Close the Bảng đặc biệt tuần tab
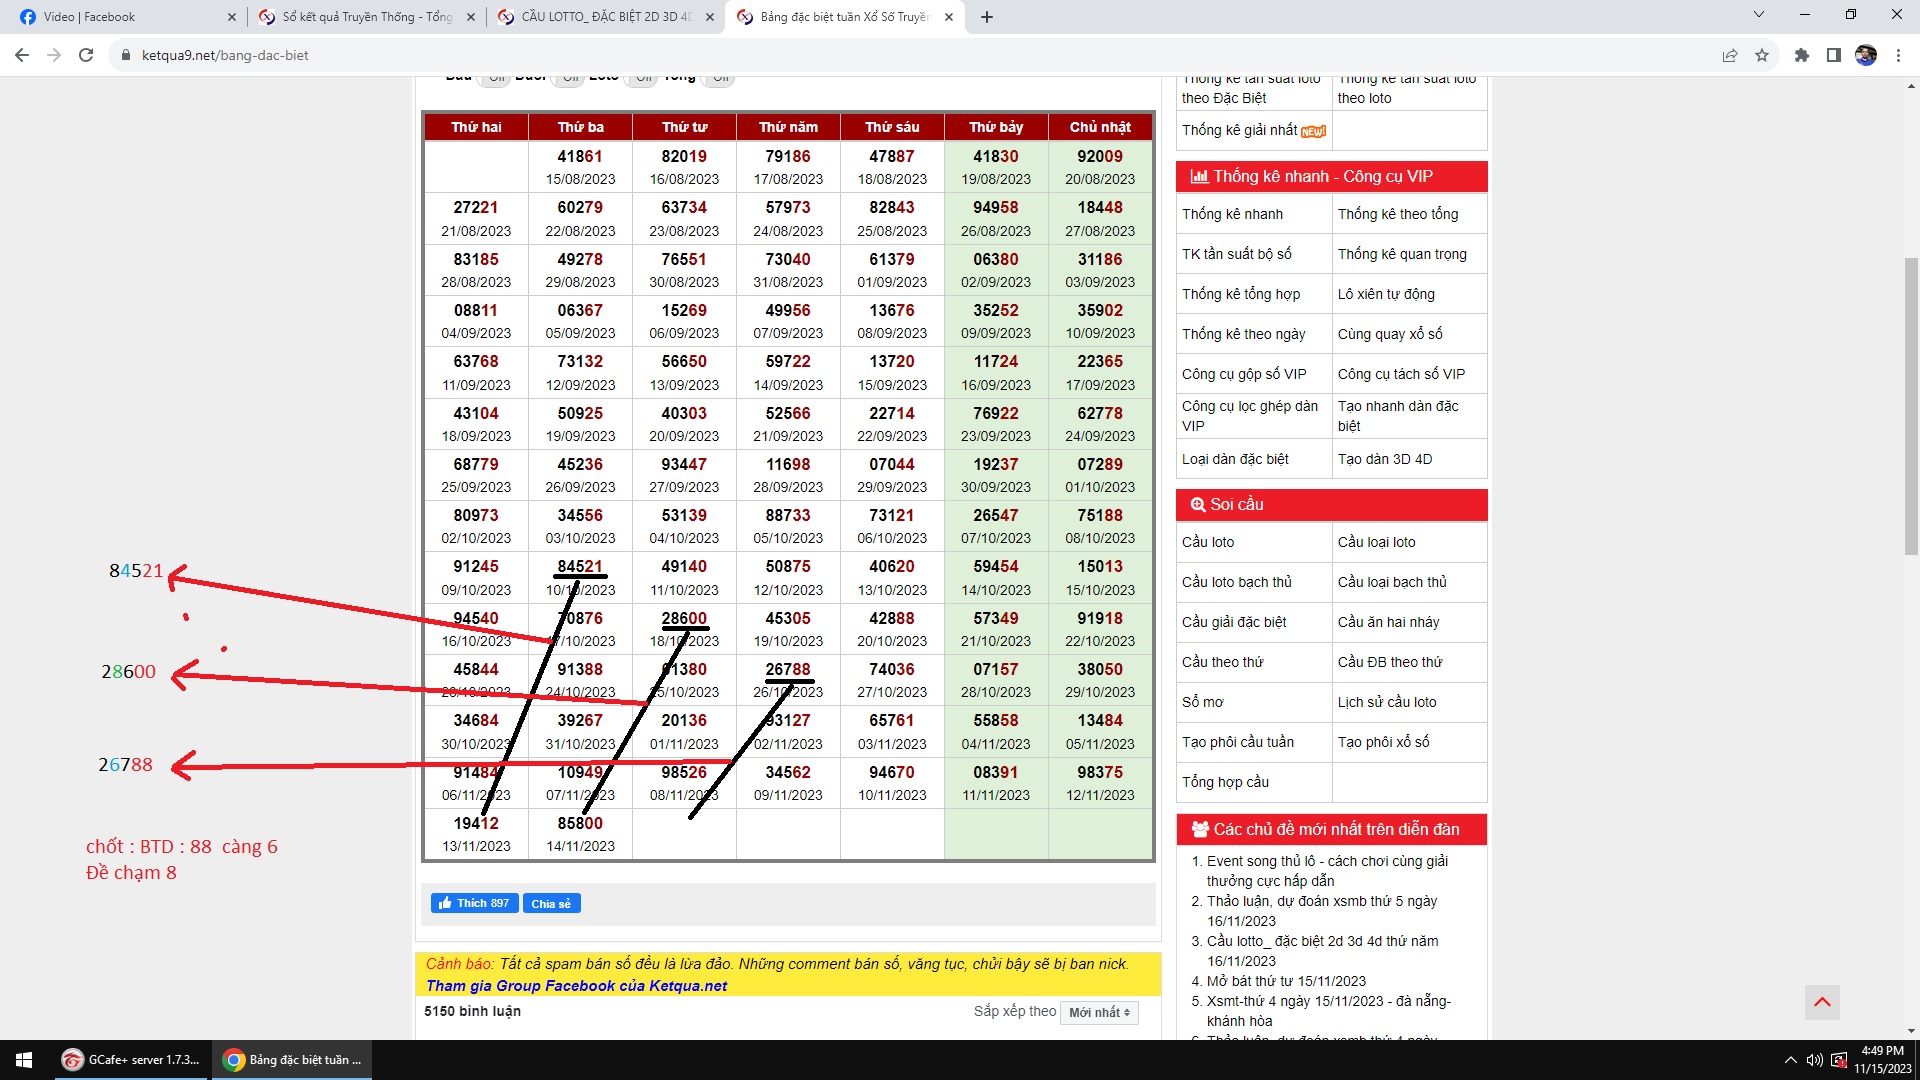 [949, 17]
